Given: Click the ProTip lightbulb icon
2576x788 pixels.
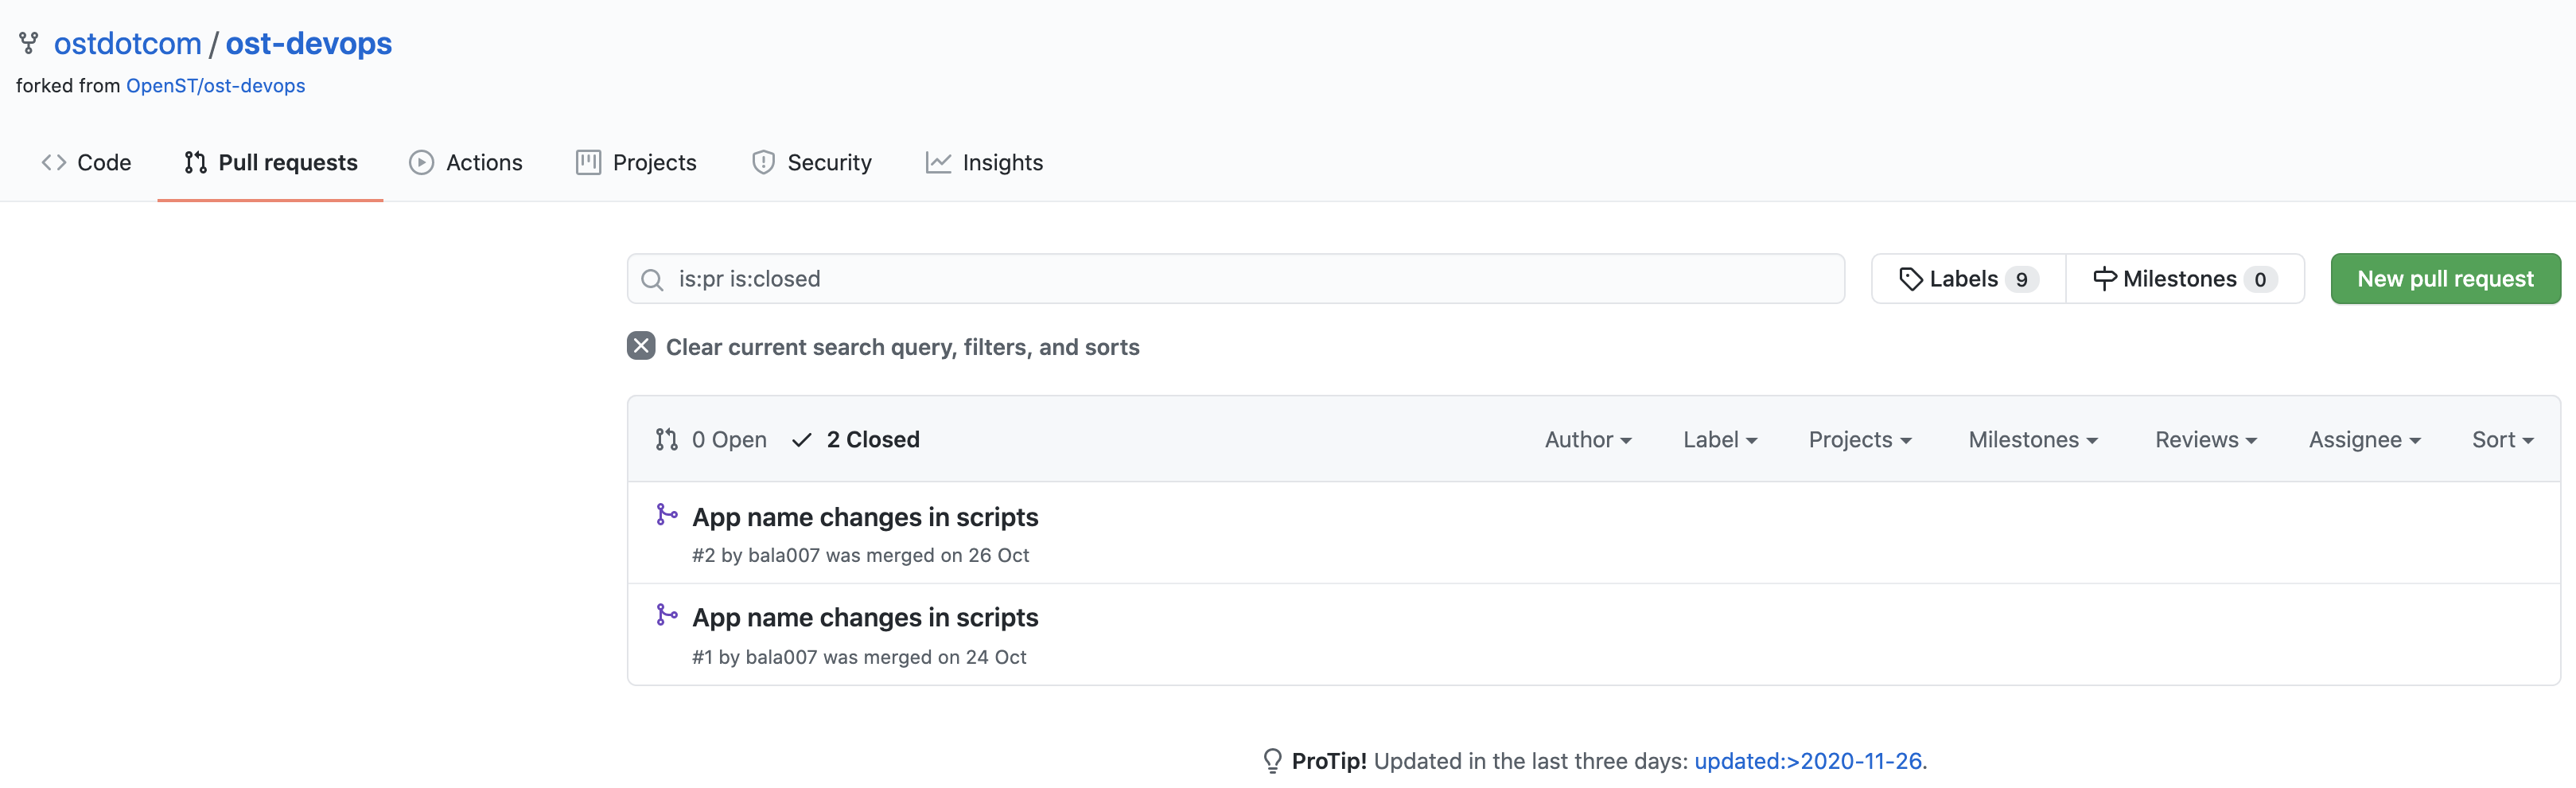Looking at the screenshot, I should [x=1272, y=761].
